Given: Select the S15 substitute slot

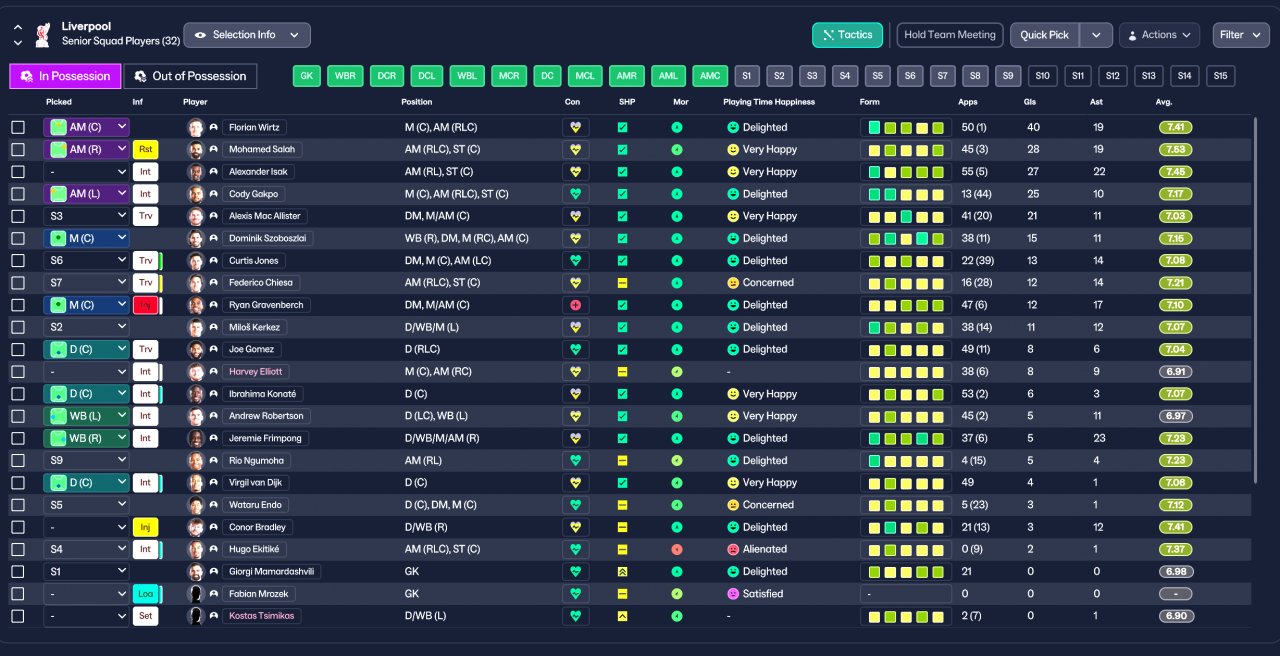Looking at the screenshot, I should coord(1221,76).
